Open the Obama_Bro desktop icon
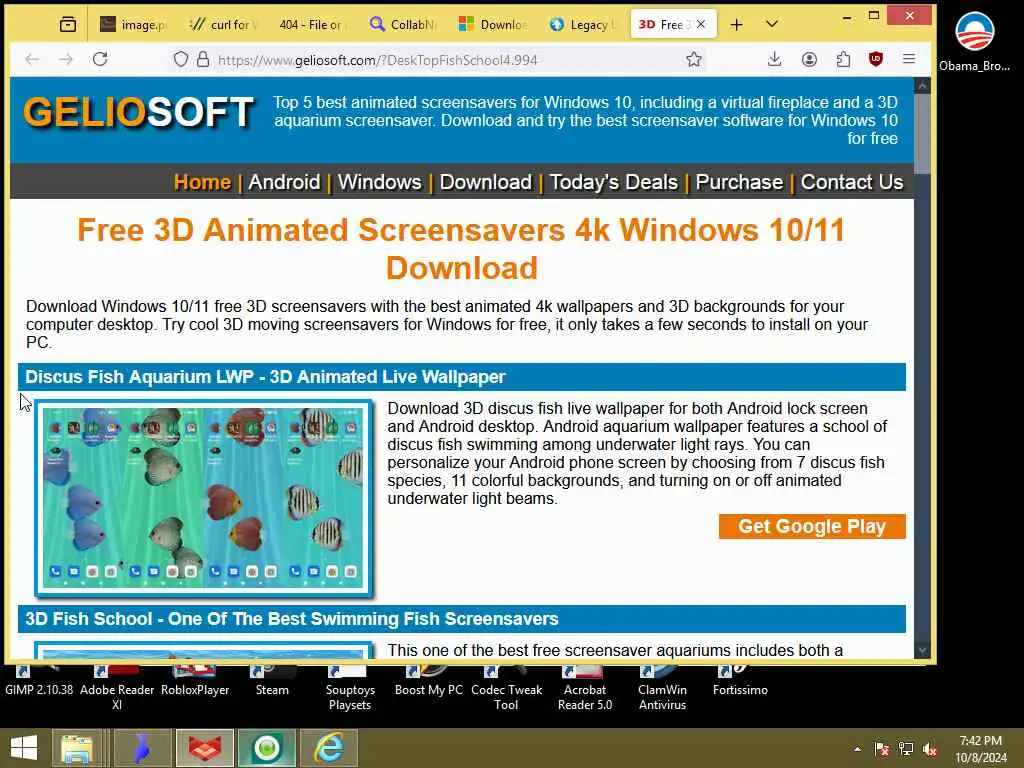This screenshot has height=768, width=1024. click(974, 40)
